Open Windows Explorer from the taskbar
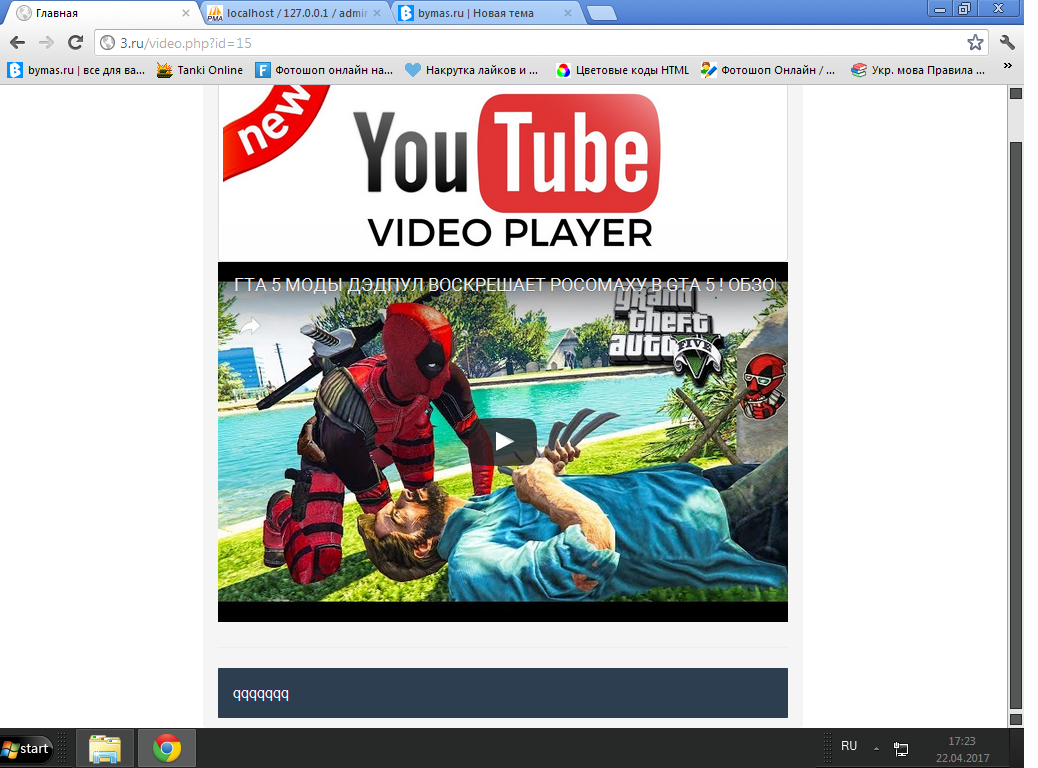 pyautogui.click(x=105, y=748)
